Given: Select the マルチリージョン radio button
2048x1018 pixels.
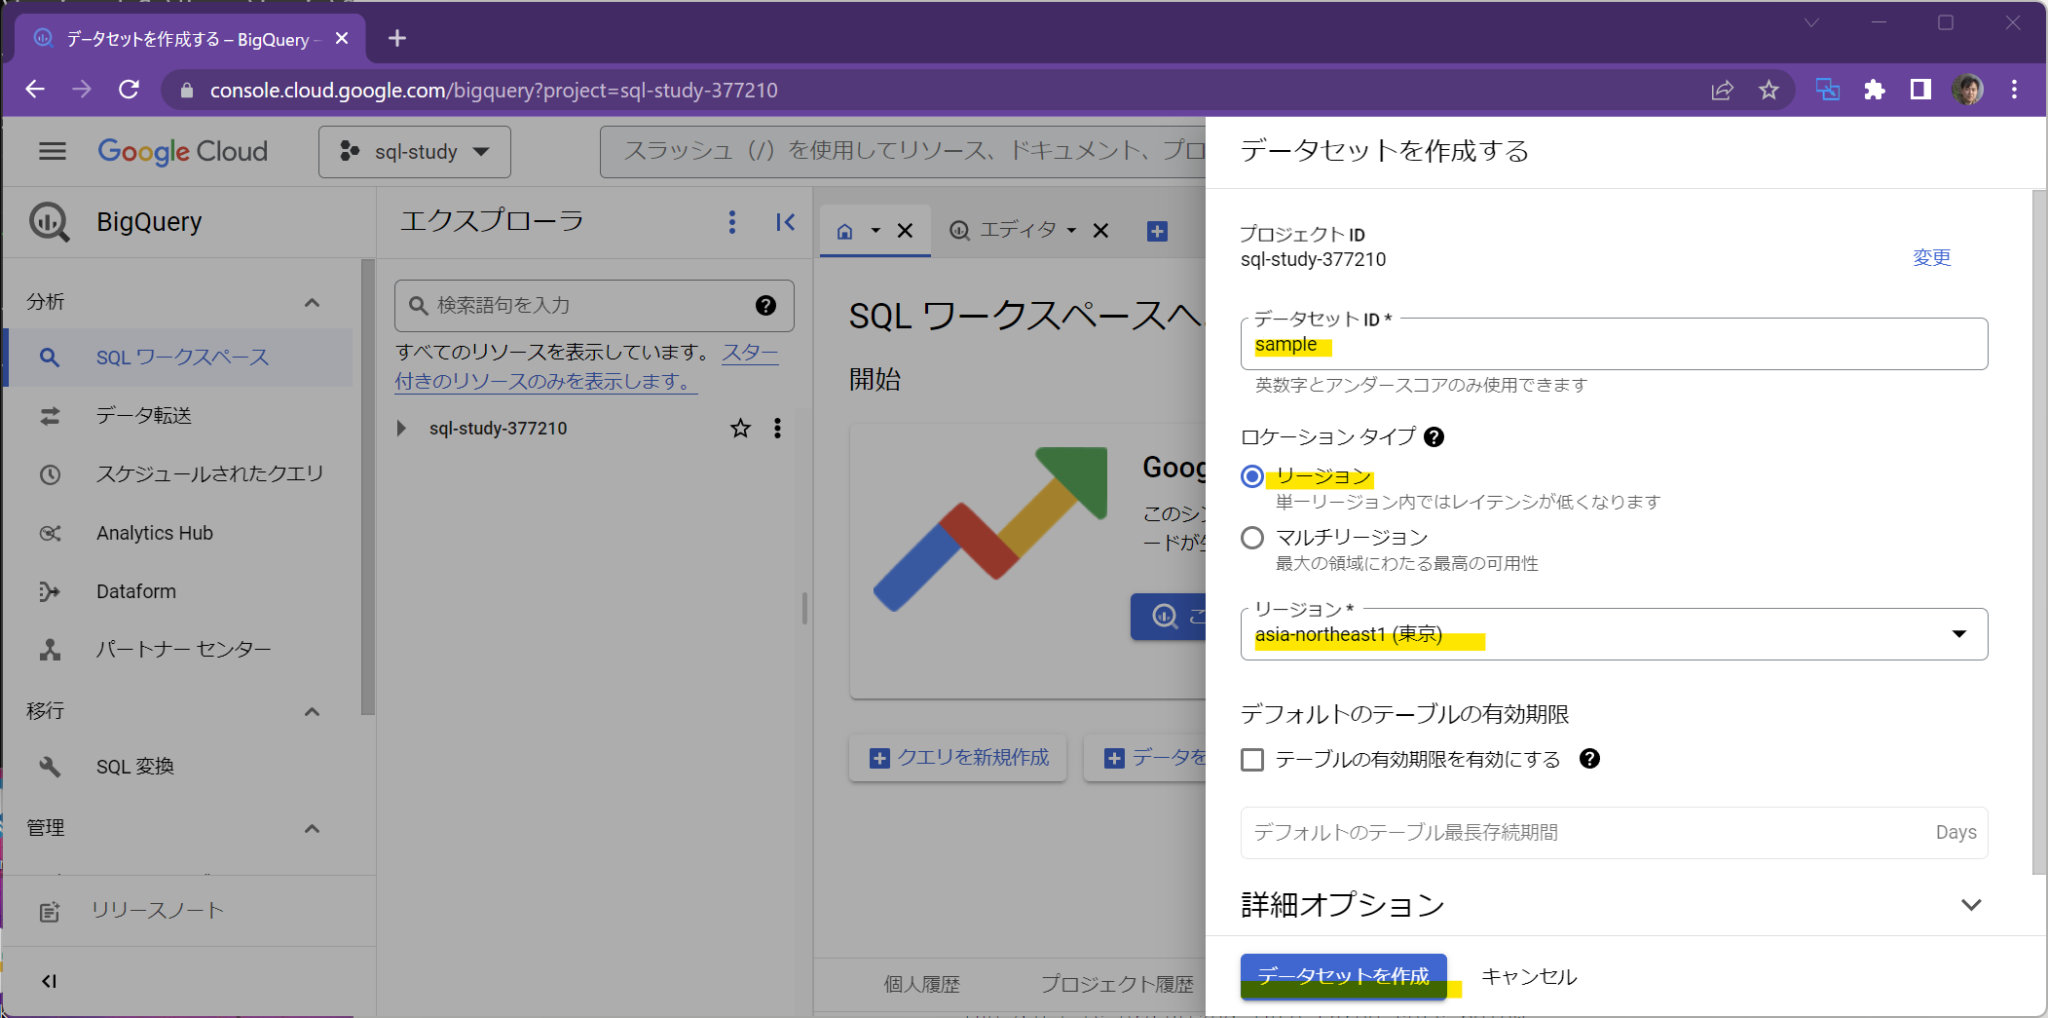Looking at the screenshot, I should tap(1251, 538).
